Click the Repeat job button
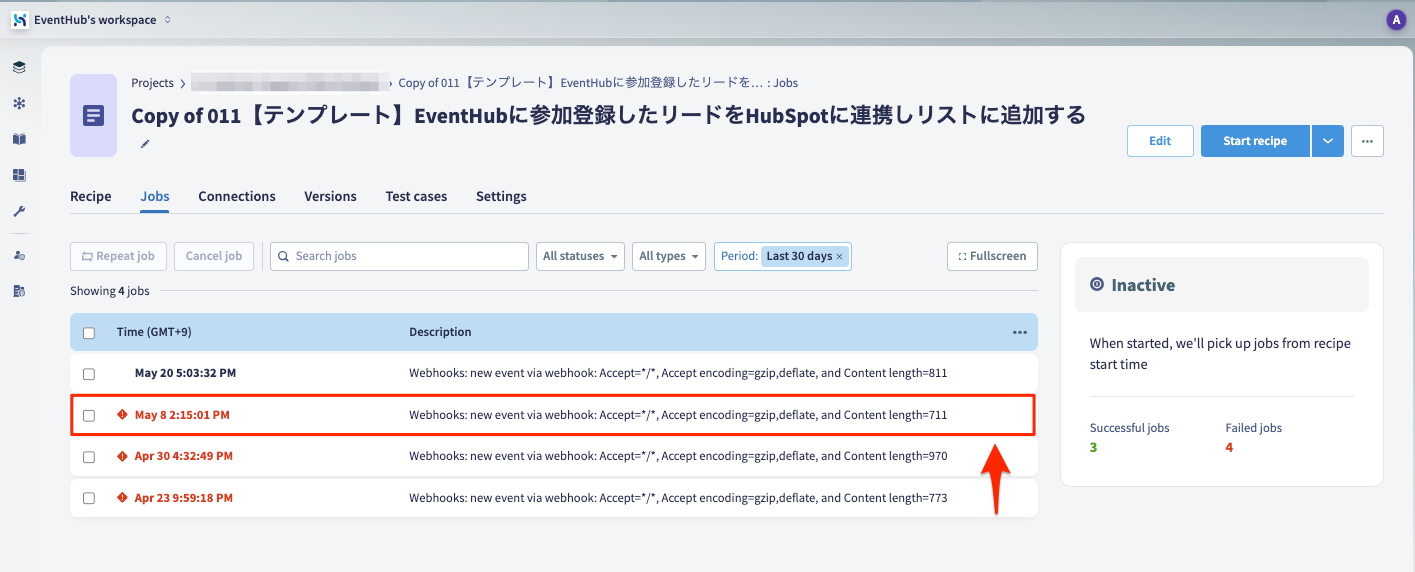 [118, 256]
